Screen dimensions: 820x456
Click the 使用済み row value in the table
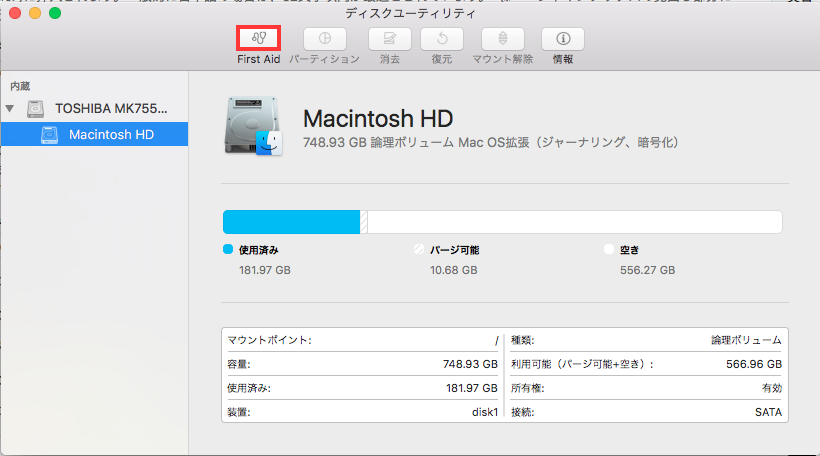tap(472, 388)
